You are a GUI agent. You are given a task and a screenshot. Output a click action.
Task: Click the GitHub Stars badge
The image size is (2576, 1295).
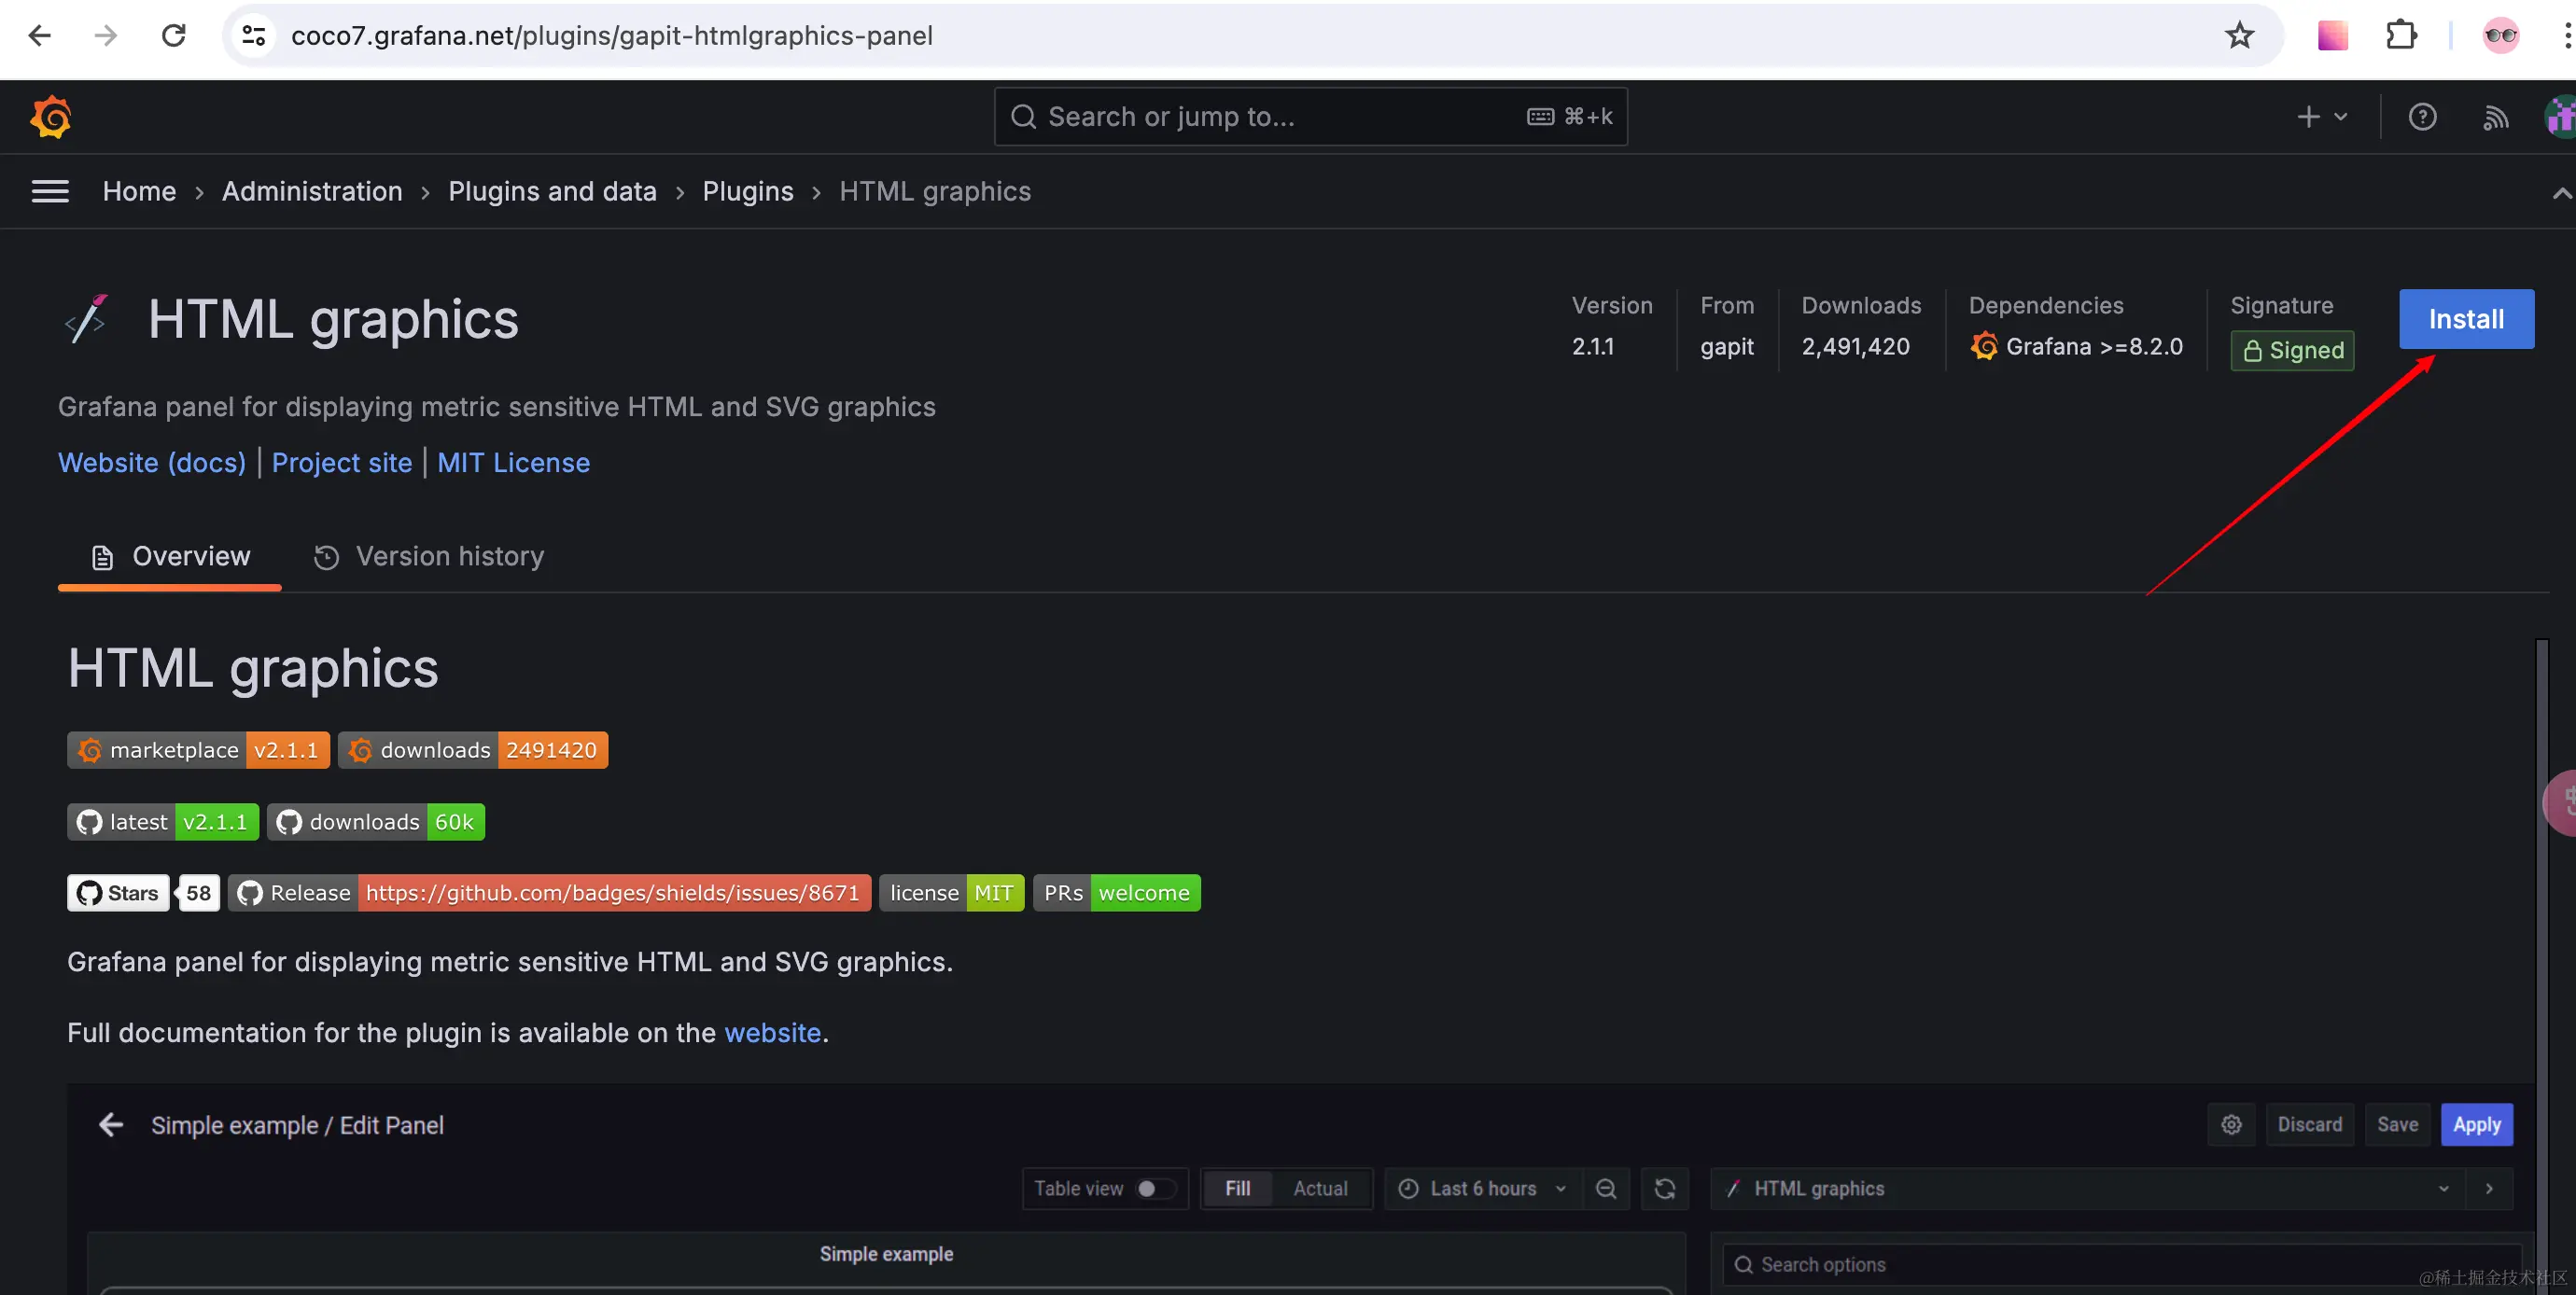[x=118, y=892]
